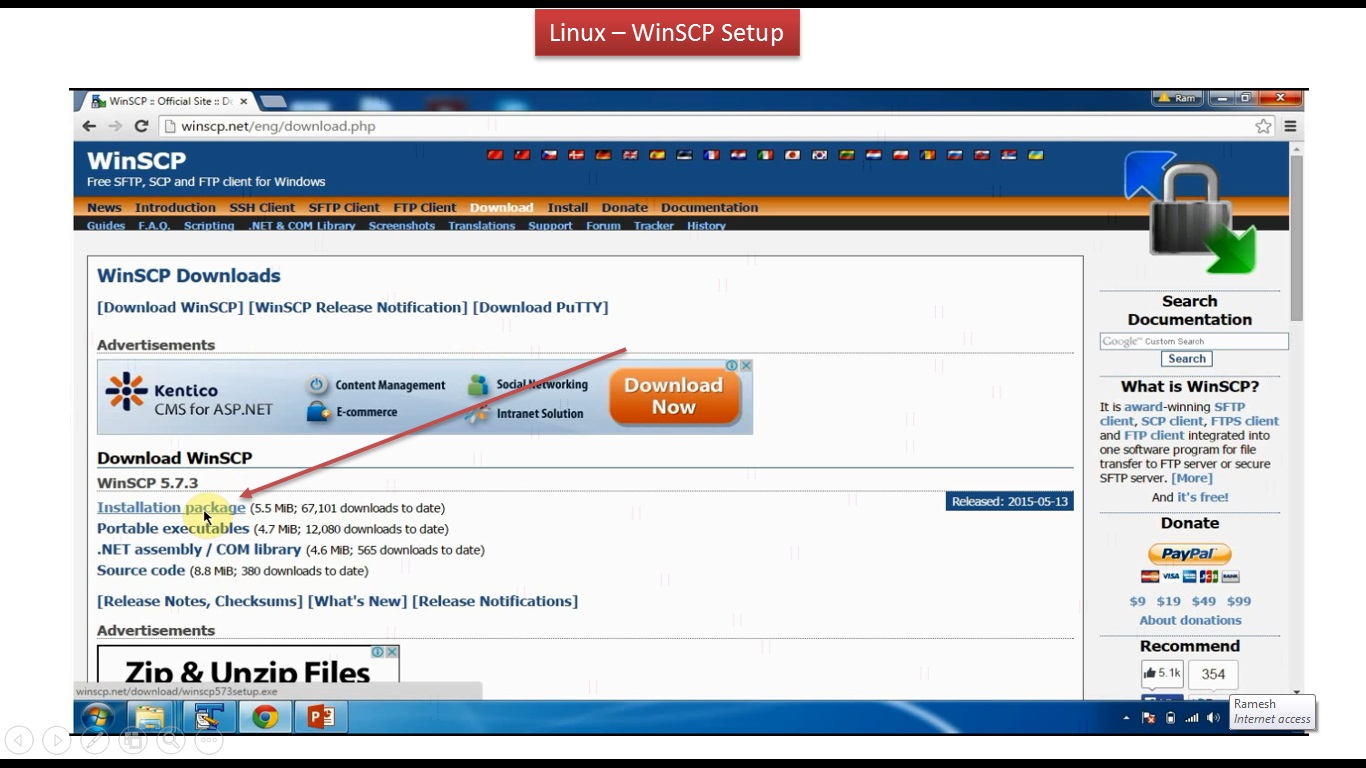Select the Danish flag language
The image size is (1366, 768).
tap(576, 155)
